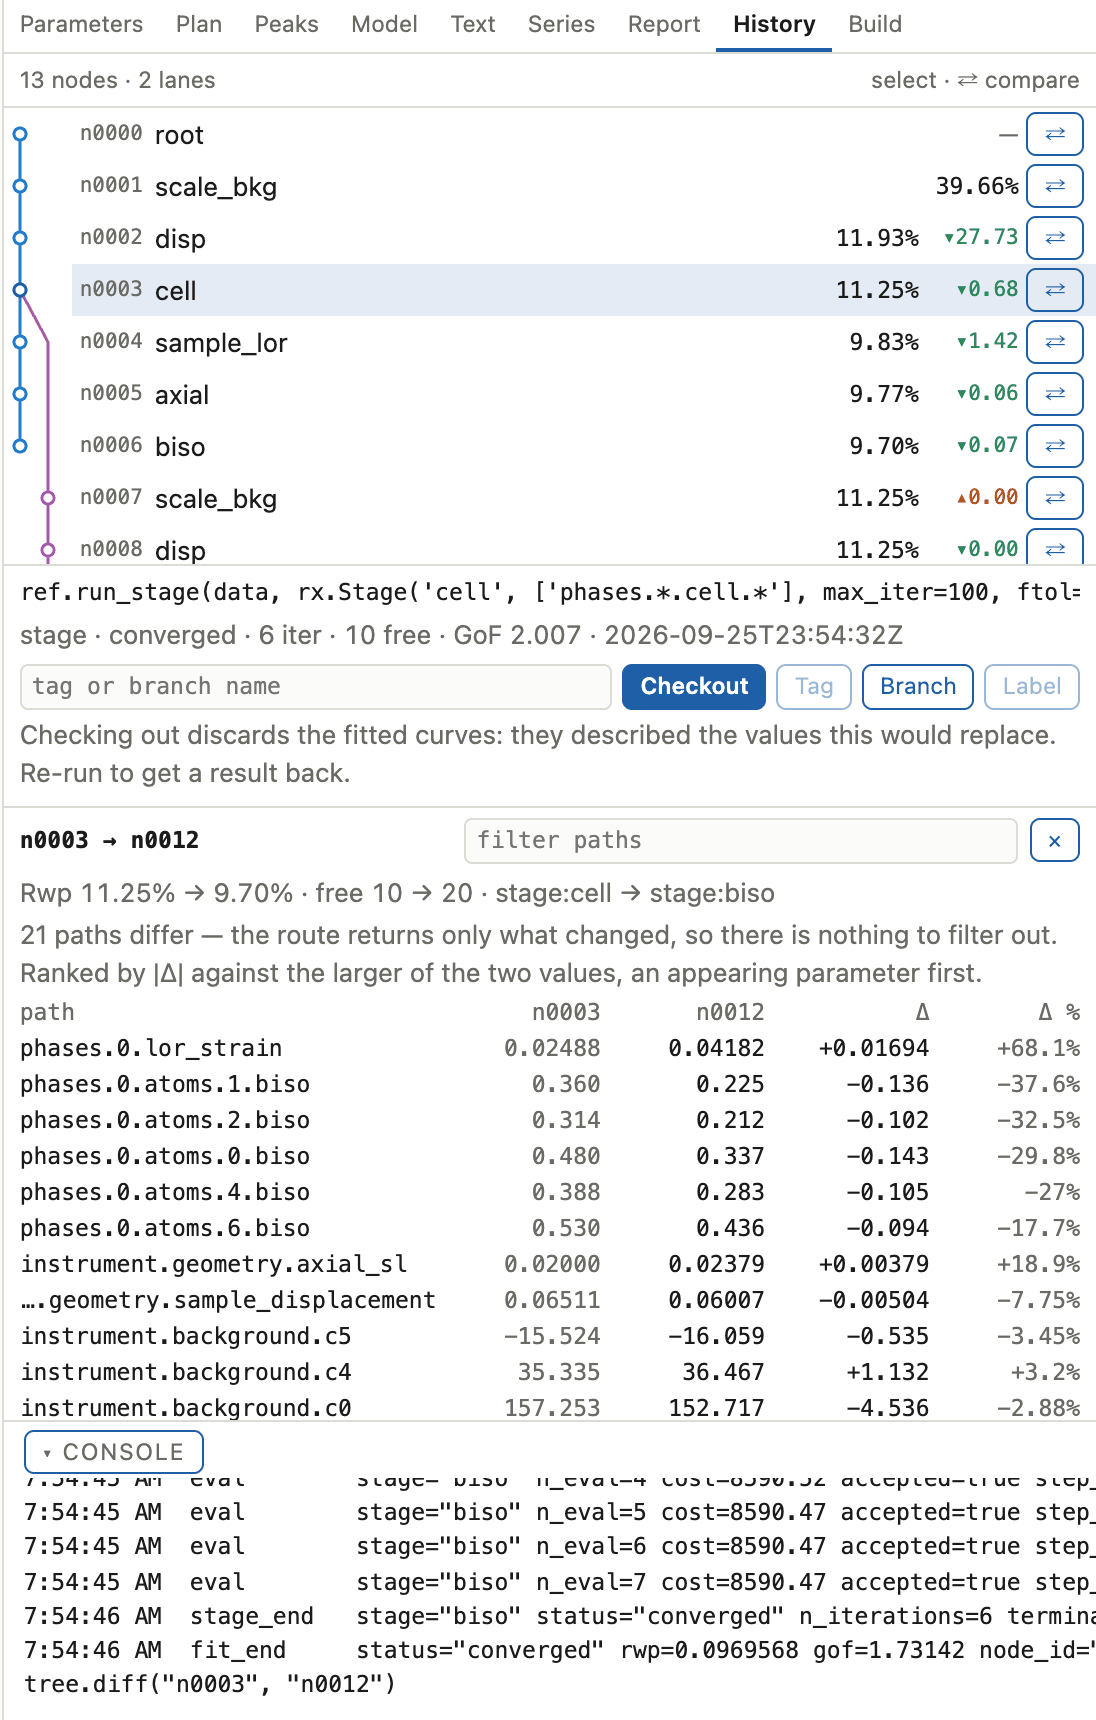
Task: Click the Tag button
Action: [x=814, y=687]
